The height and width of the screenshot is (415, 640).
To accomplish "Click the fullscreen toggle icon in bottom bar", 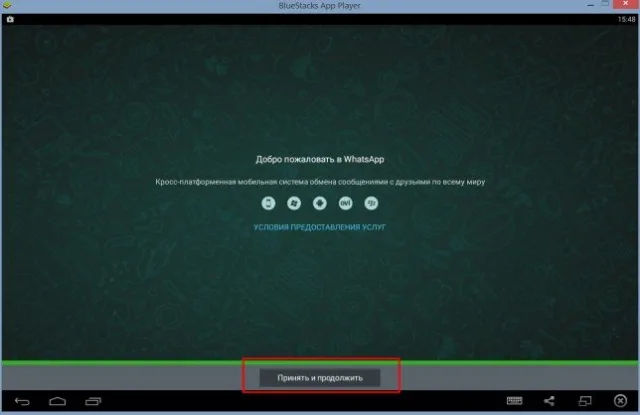I will (x=585, y=401).
